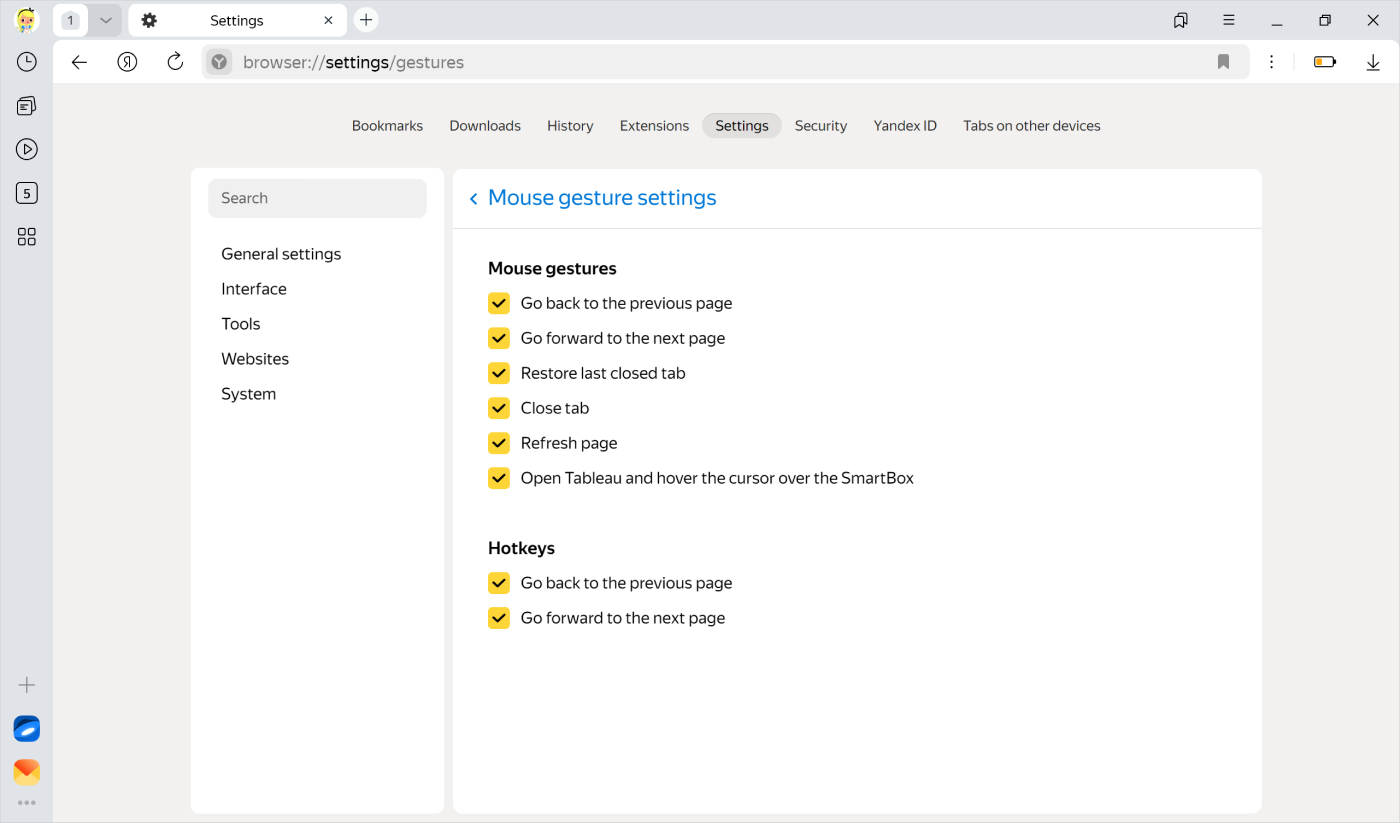Image resolution: width=1400 pixels, height=823 pixels.
Task: Open the three-dot page options menu
Action: 1271,62
